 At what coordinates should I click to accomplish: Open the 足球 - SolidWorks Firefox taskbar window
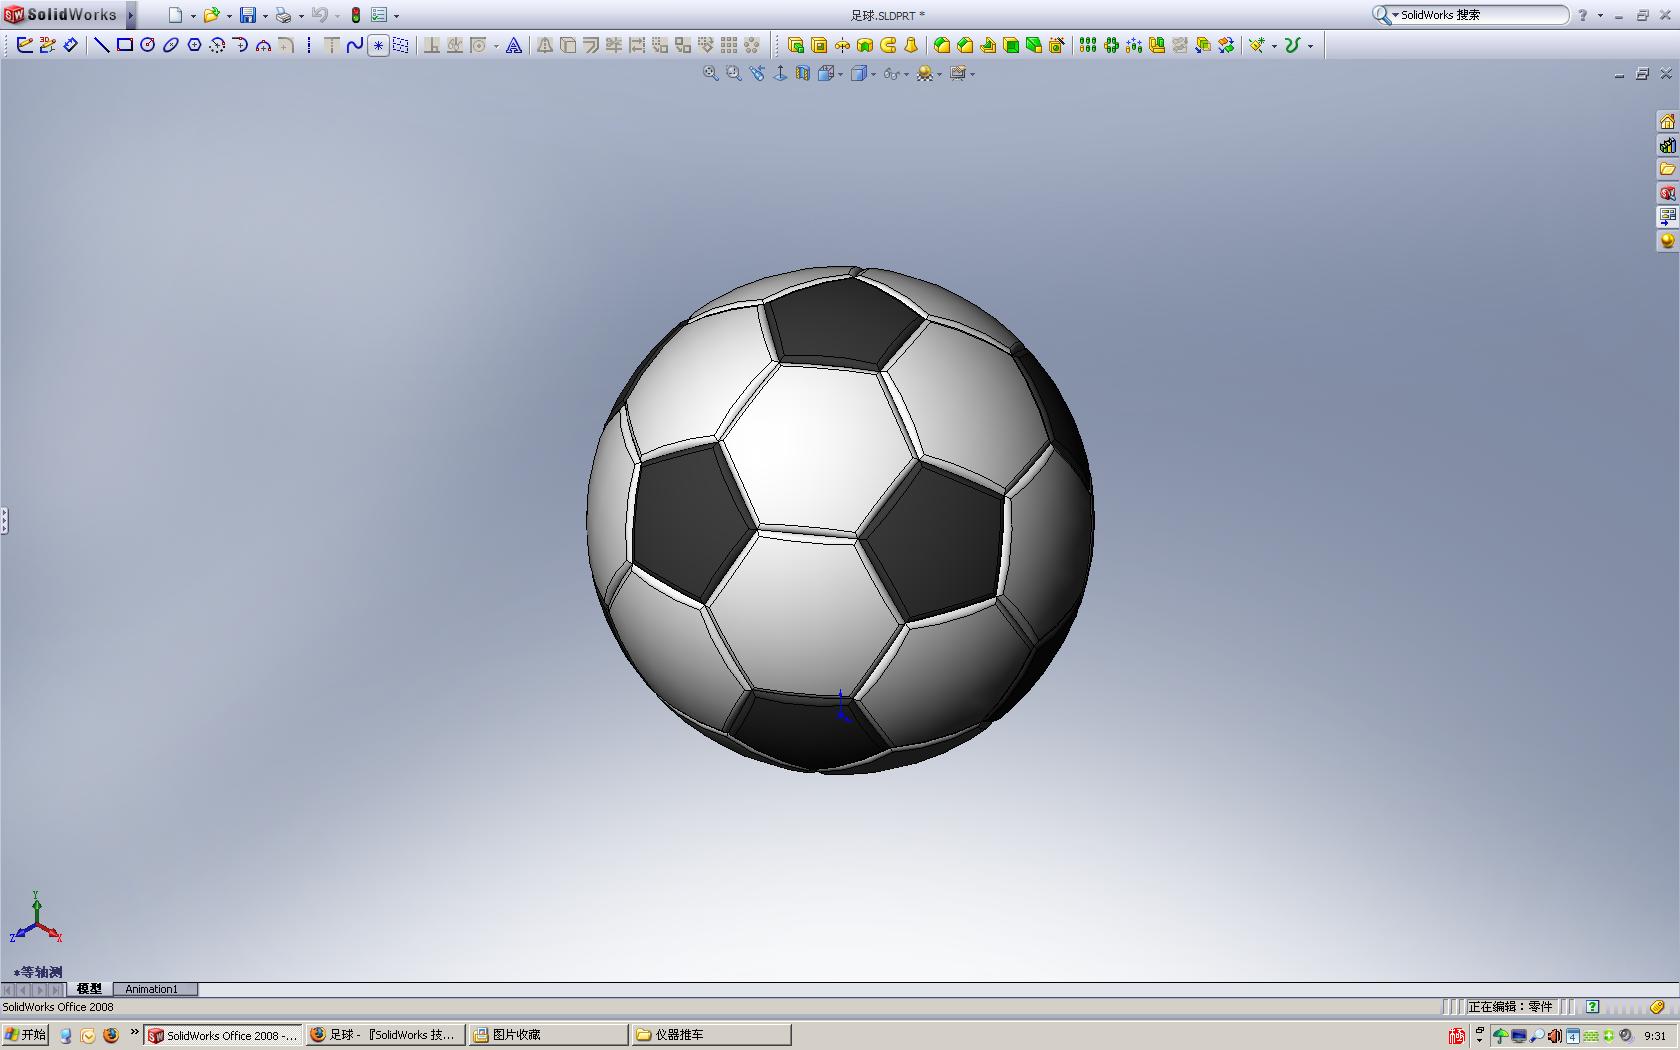tap(385, 1035)
